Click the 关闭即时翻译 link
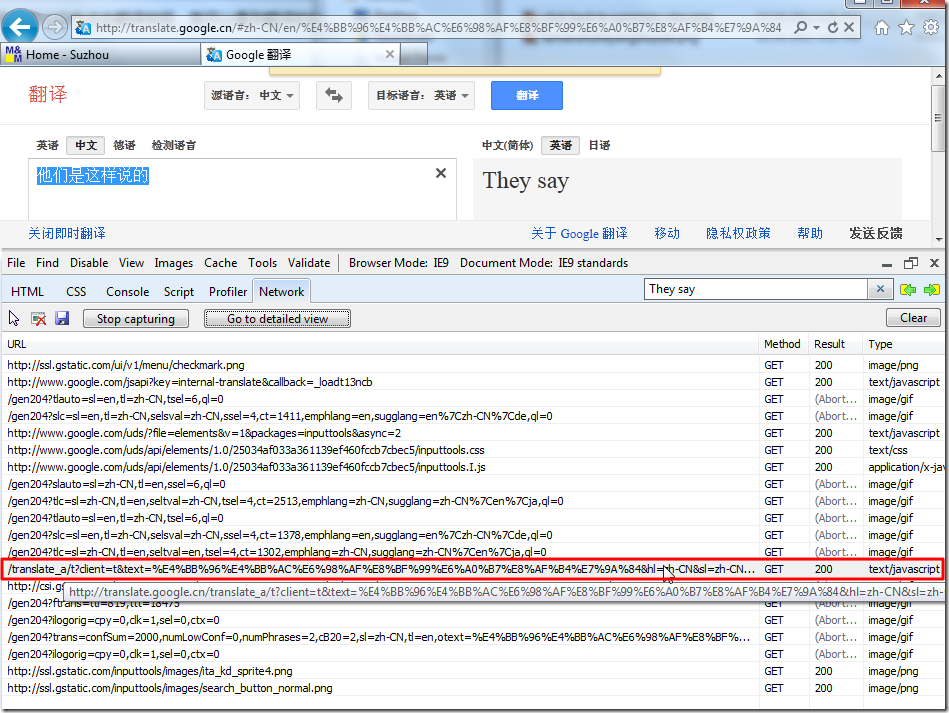This screenshot has height=713, width=949. tap(67, 234)
